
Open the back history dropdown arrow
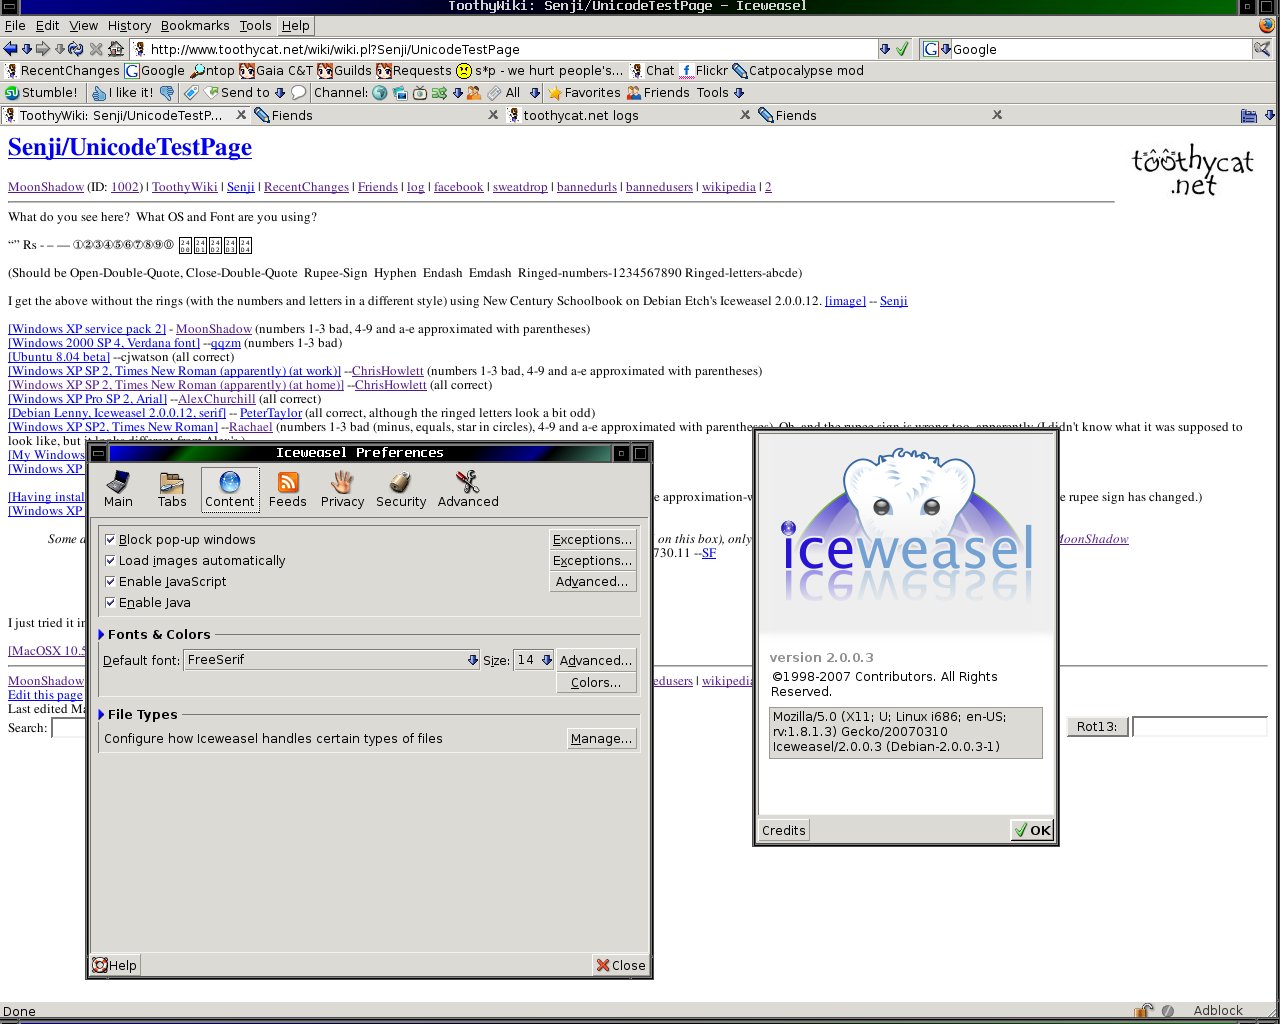pyautogui.click(x=27, y=48)
